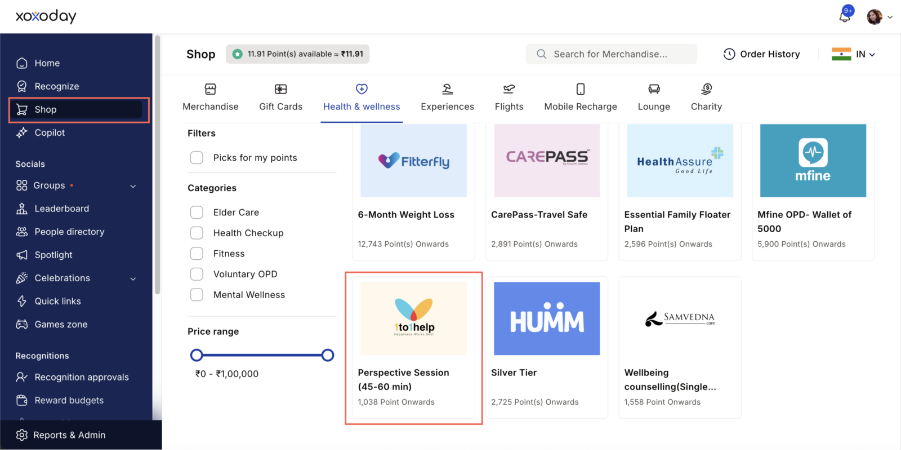Click the Gift Cards category icon
Image resolution: width=901 pixels, height=450 pixels.
280,89
